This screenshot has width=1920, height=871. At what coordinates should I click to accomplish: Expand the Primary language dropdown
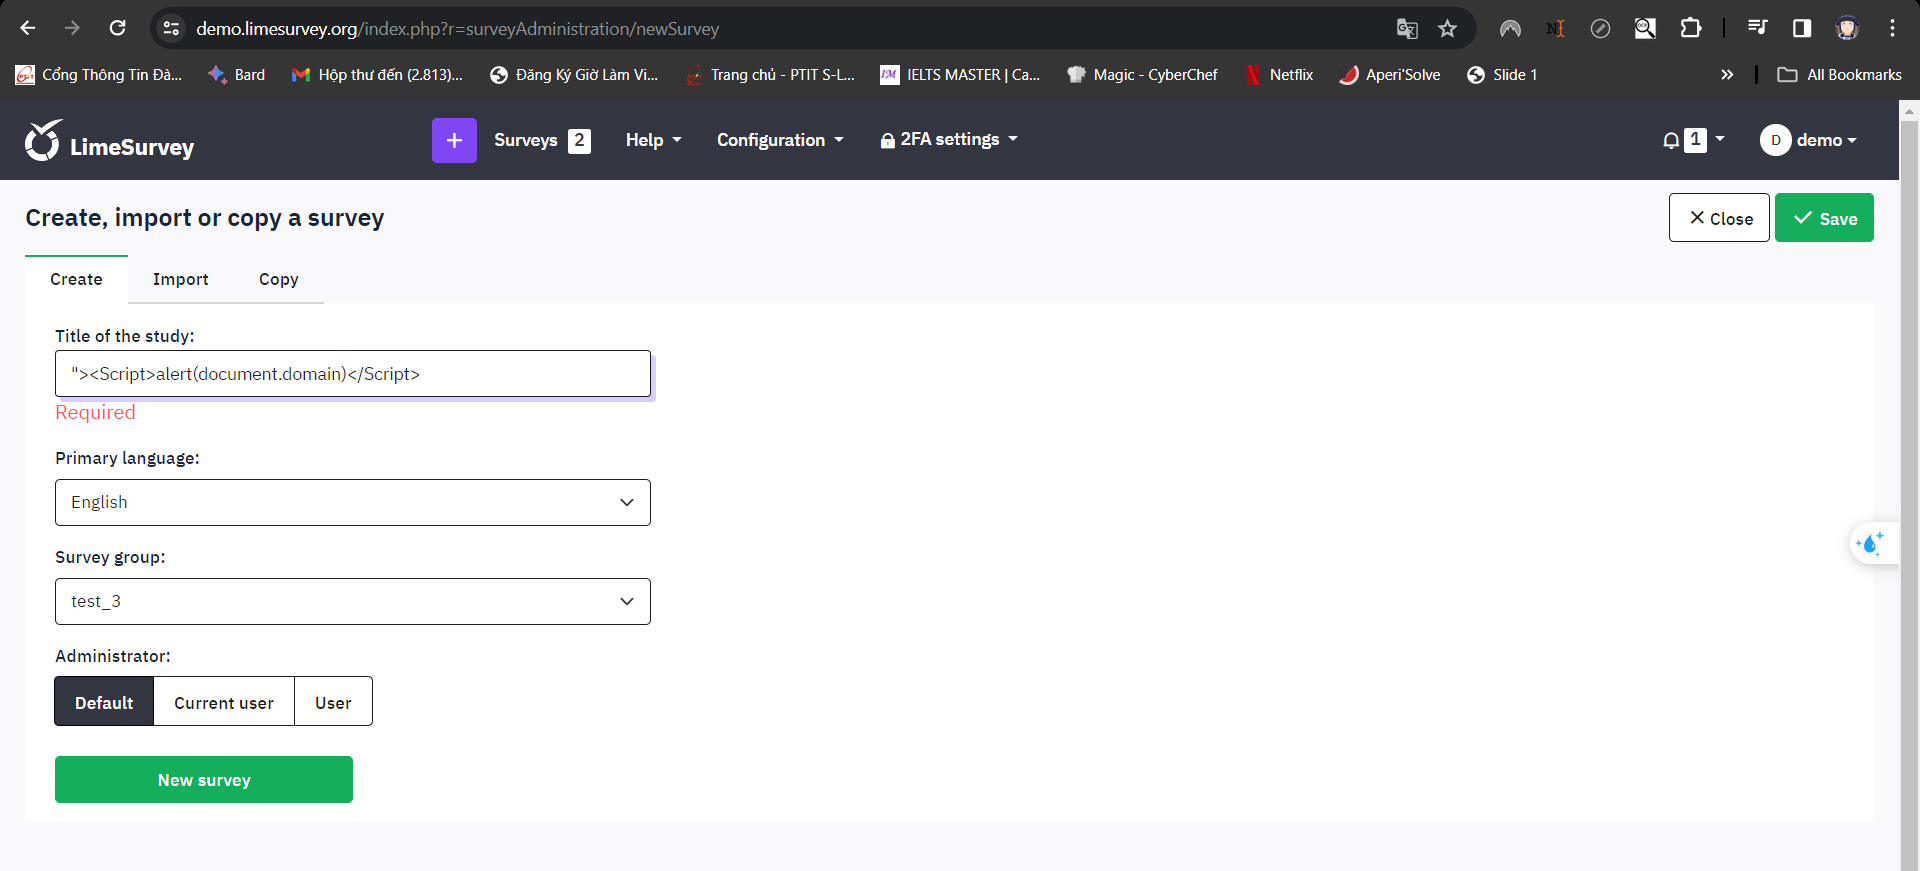coord(352,502)
